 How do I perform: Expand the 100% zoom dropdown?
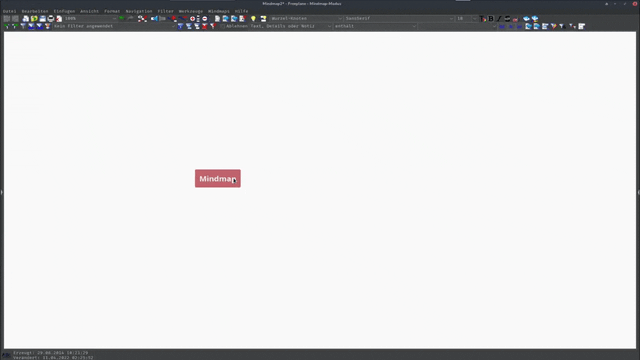(x=91, y=18)
